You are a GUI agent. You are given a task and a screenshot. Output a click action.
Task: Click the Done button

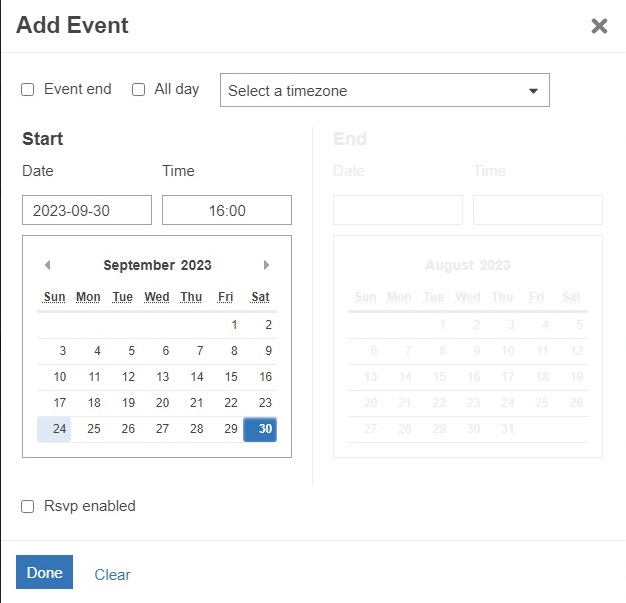(x=44, y=573)
